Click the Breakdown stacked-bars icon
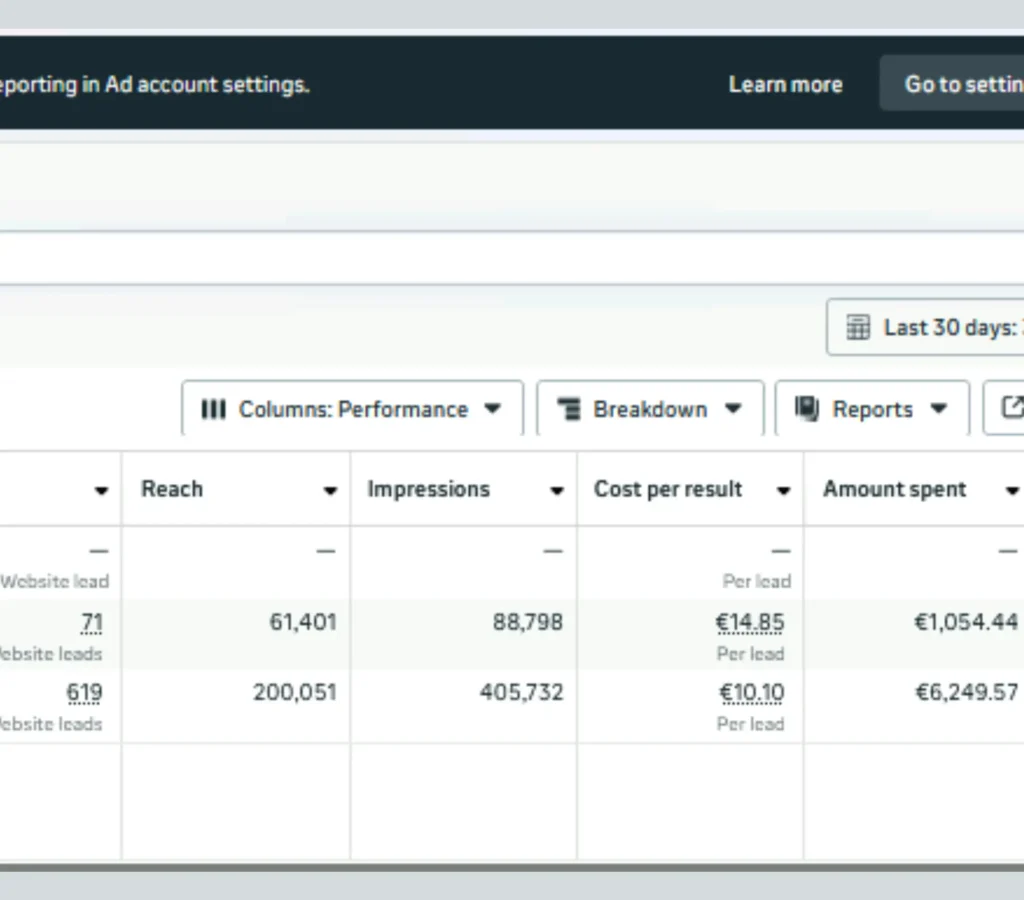 pyautogui.click(x=569, y=409)
